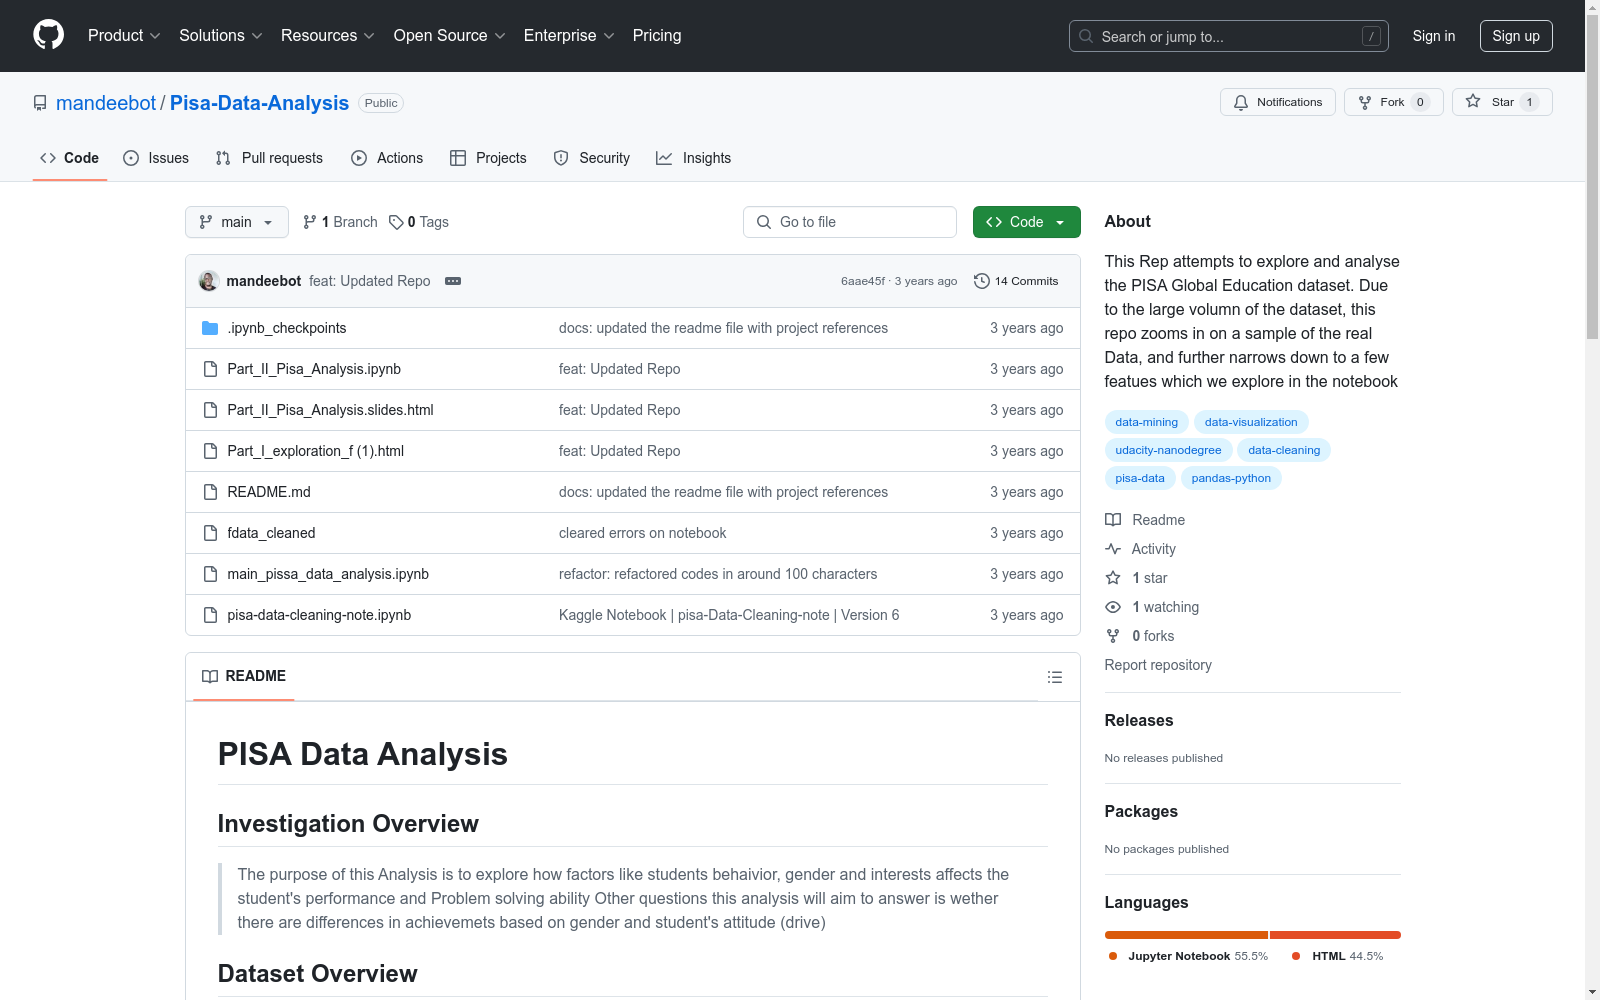Click the Jupyter Notebook language bar segment
Viewport: 1600px width, 1000px height.
coord(1186,935)
